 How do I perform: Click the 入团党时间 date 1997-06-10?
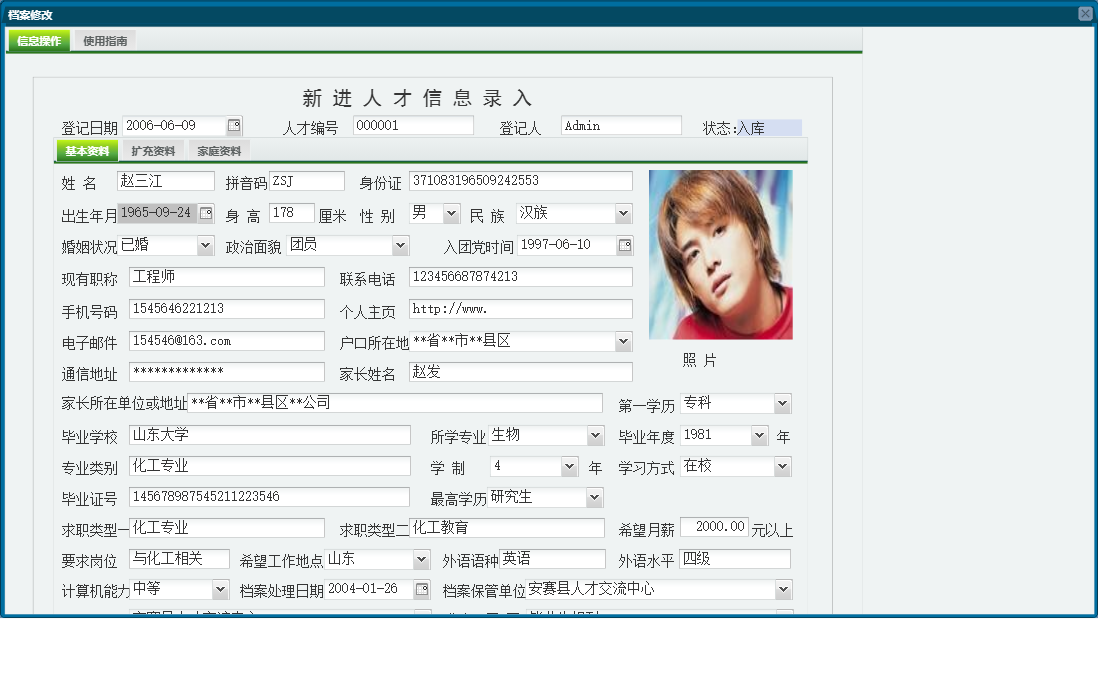567,245
